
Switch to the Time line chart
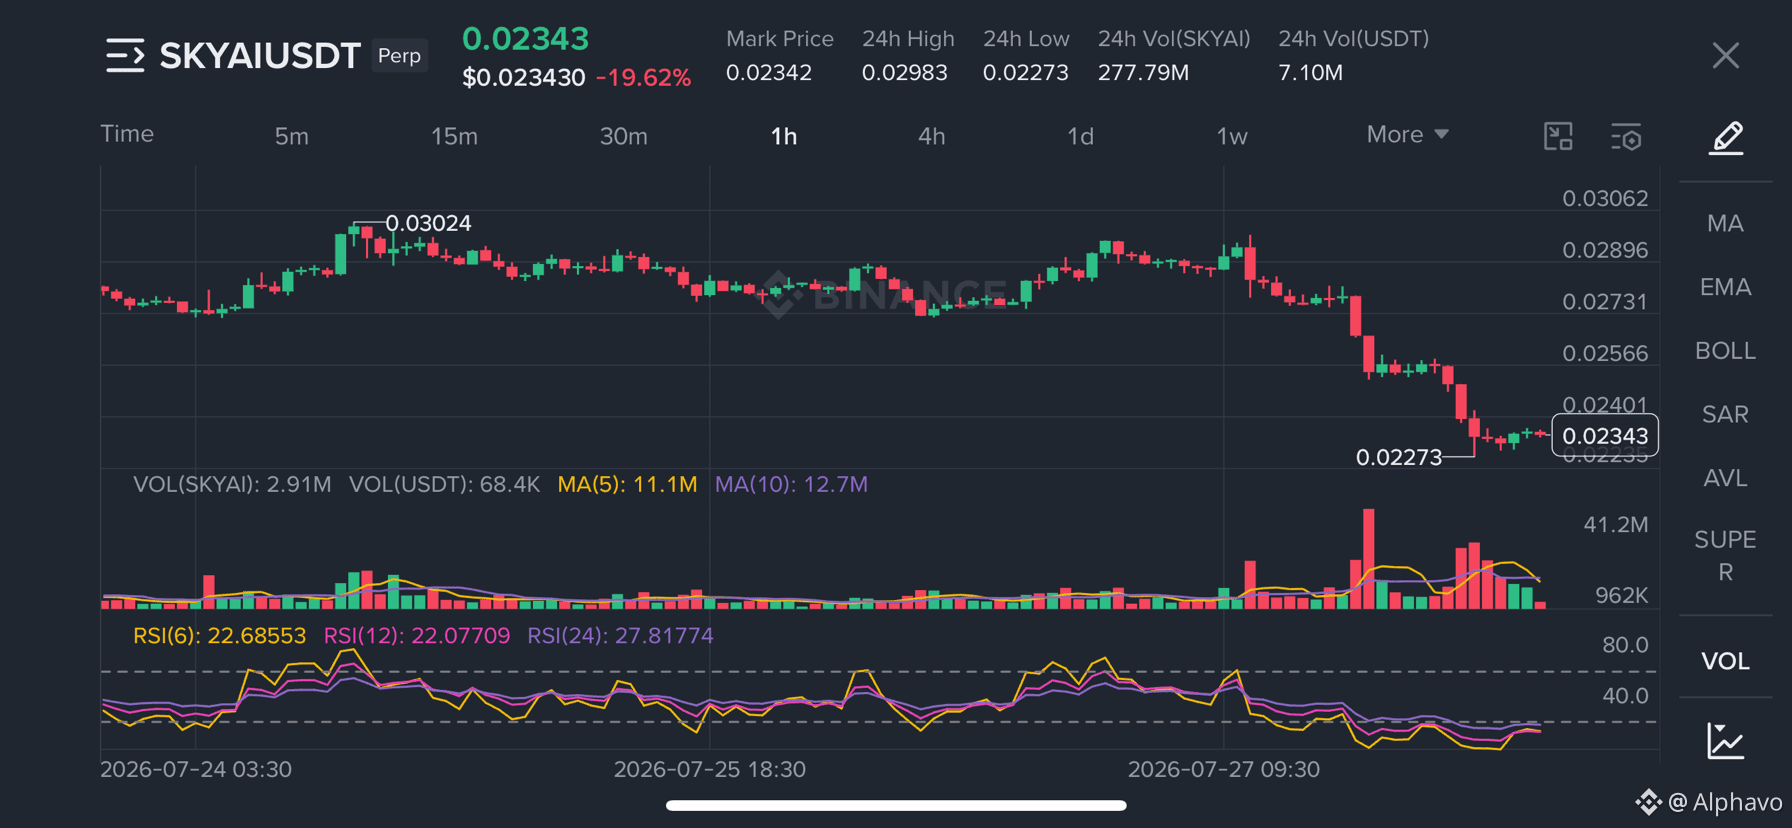tap(127, 134)
